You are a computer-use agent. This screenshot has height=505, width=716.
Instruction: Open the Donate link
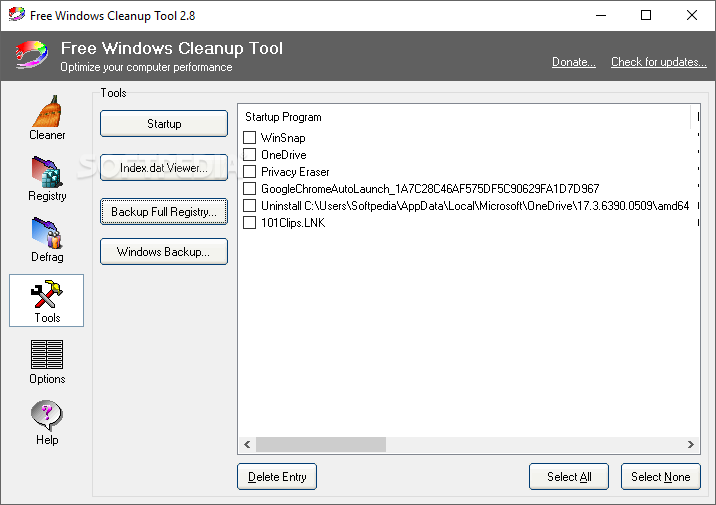(574, 62)
